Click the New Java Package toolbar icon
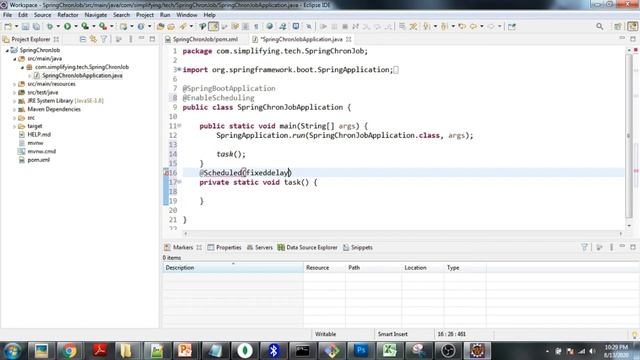 coord(123,27)
